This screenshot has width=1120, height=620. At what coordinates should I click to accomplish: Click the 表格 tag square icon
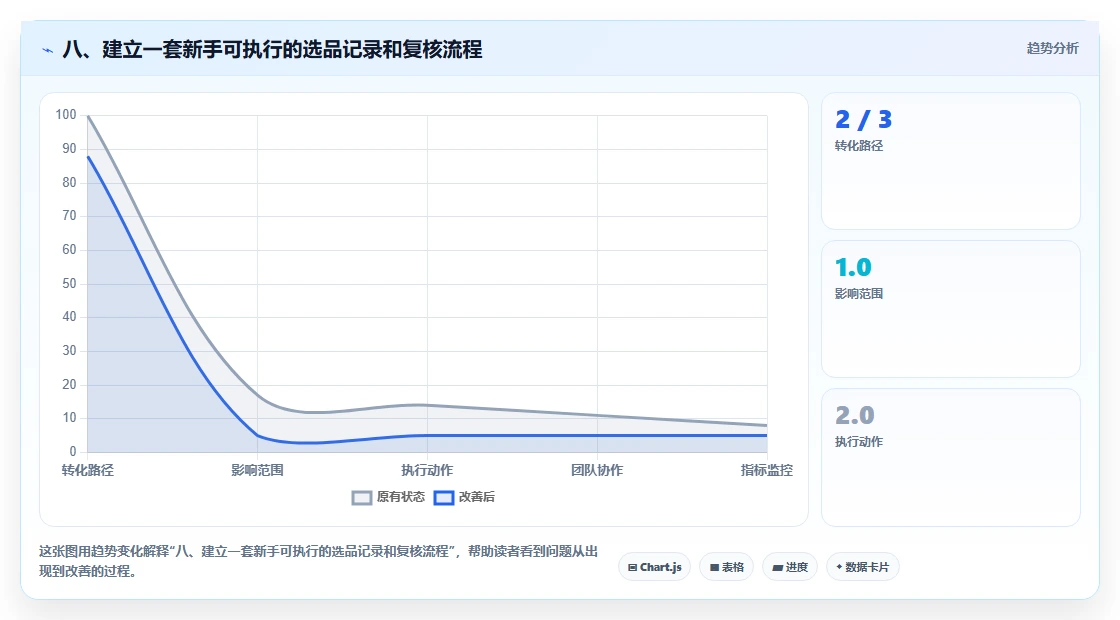click(714, 568)
